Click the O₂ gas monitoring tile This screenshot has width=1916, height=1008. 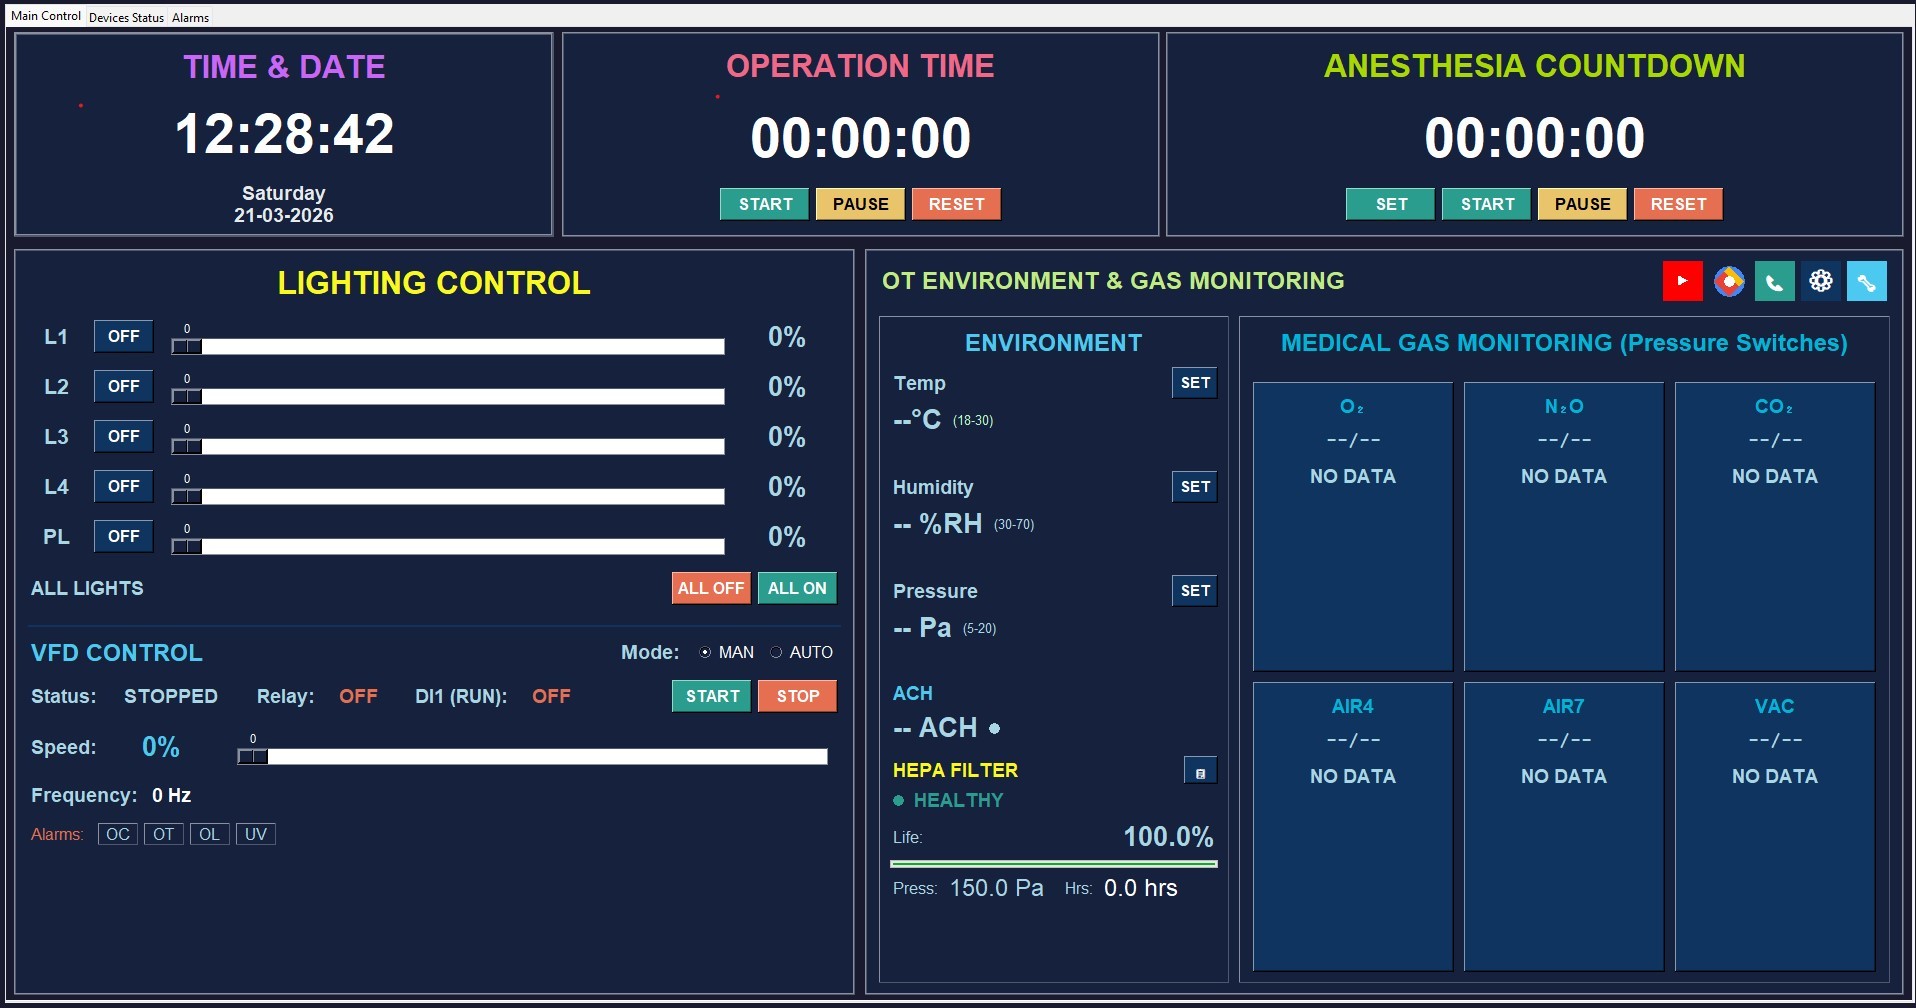(1352, 526)
